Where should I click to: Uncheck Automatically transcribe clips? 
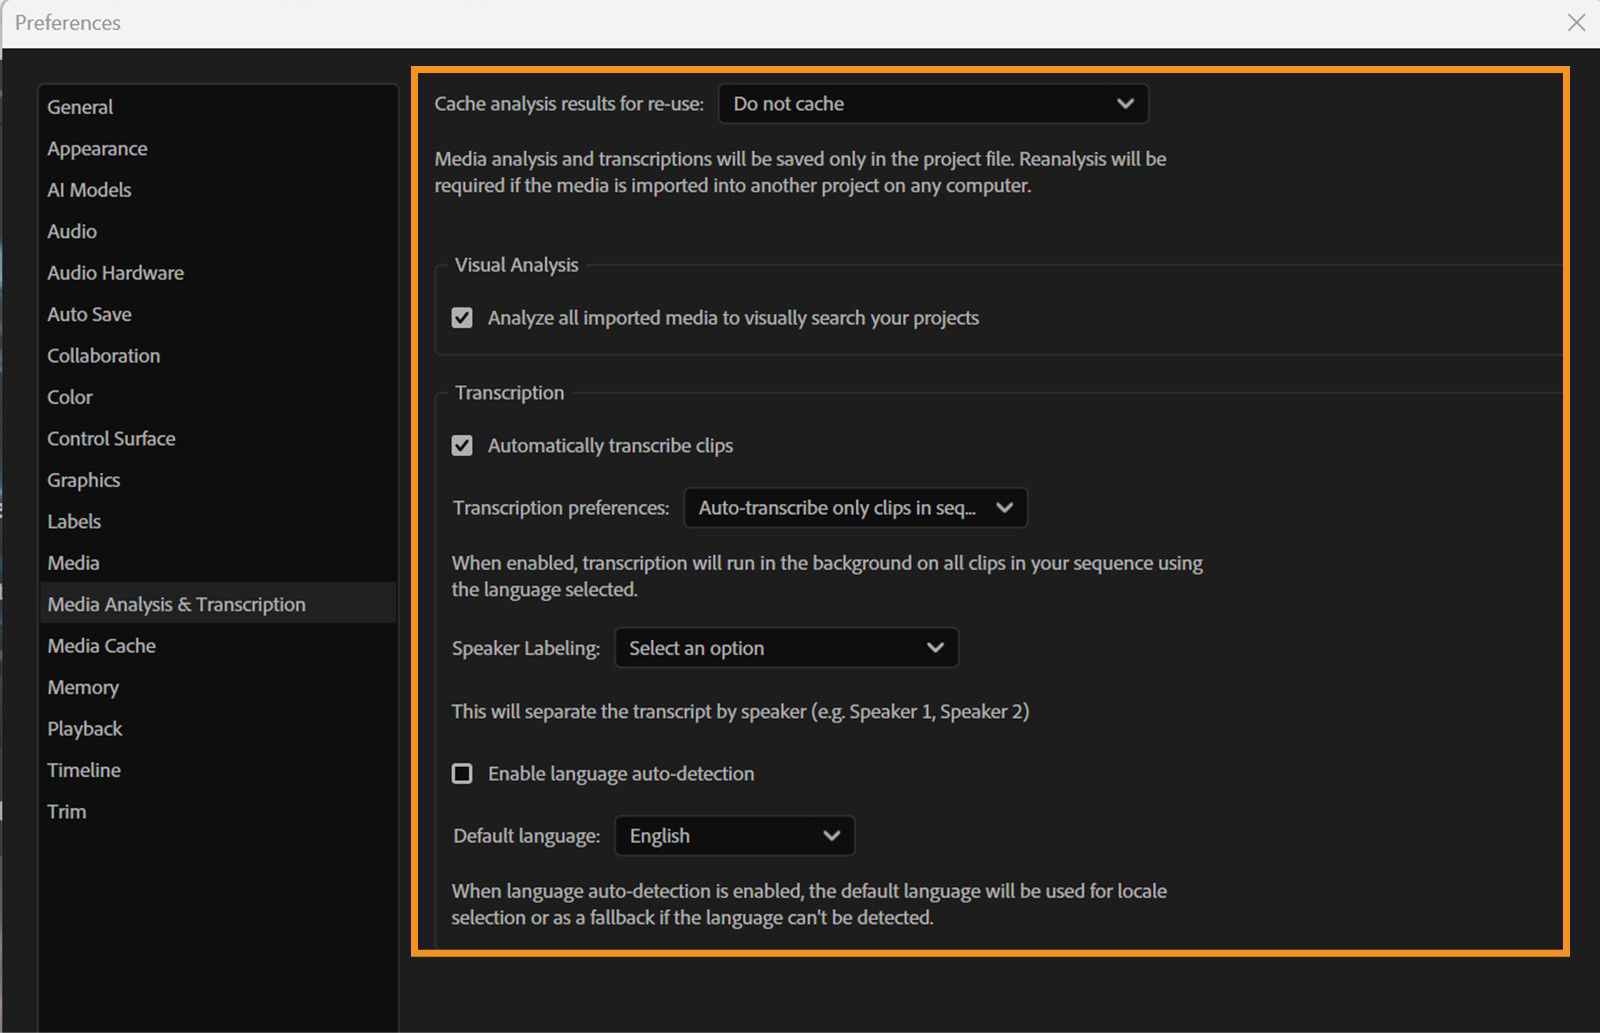(462, 445)
